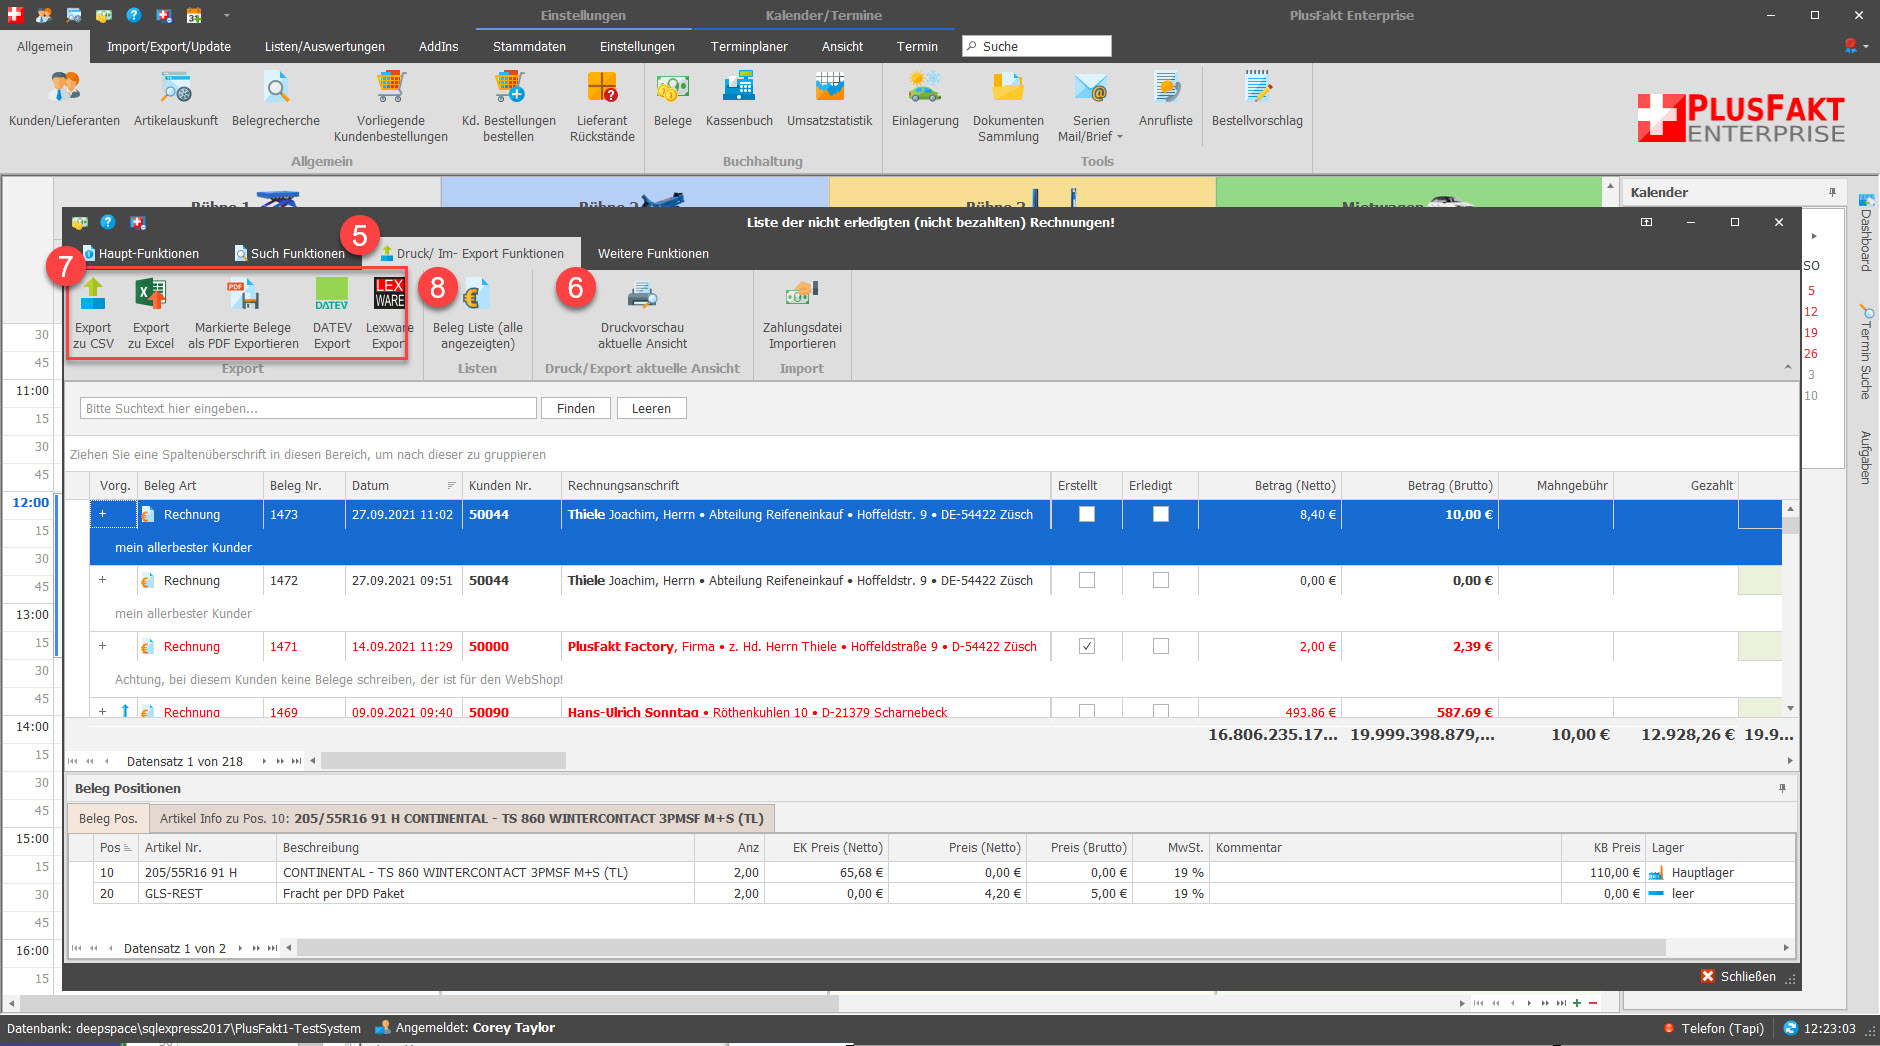Toggle Erledigt checkbox for Rechnung 1472
Screen dimensions: 1880x1046
point(1161,580)
